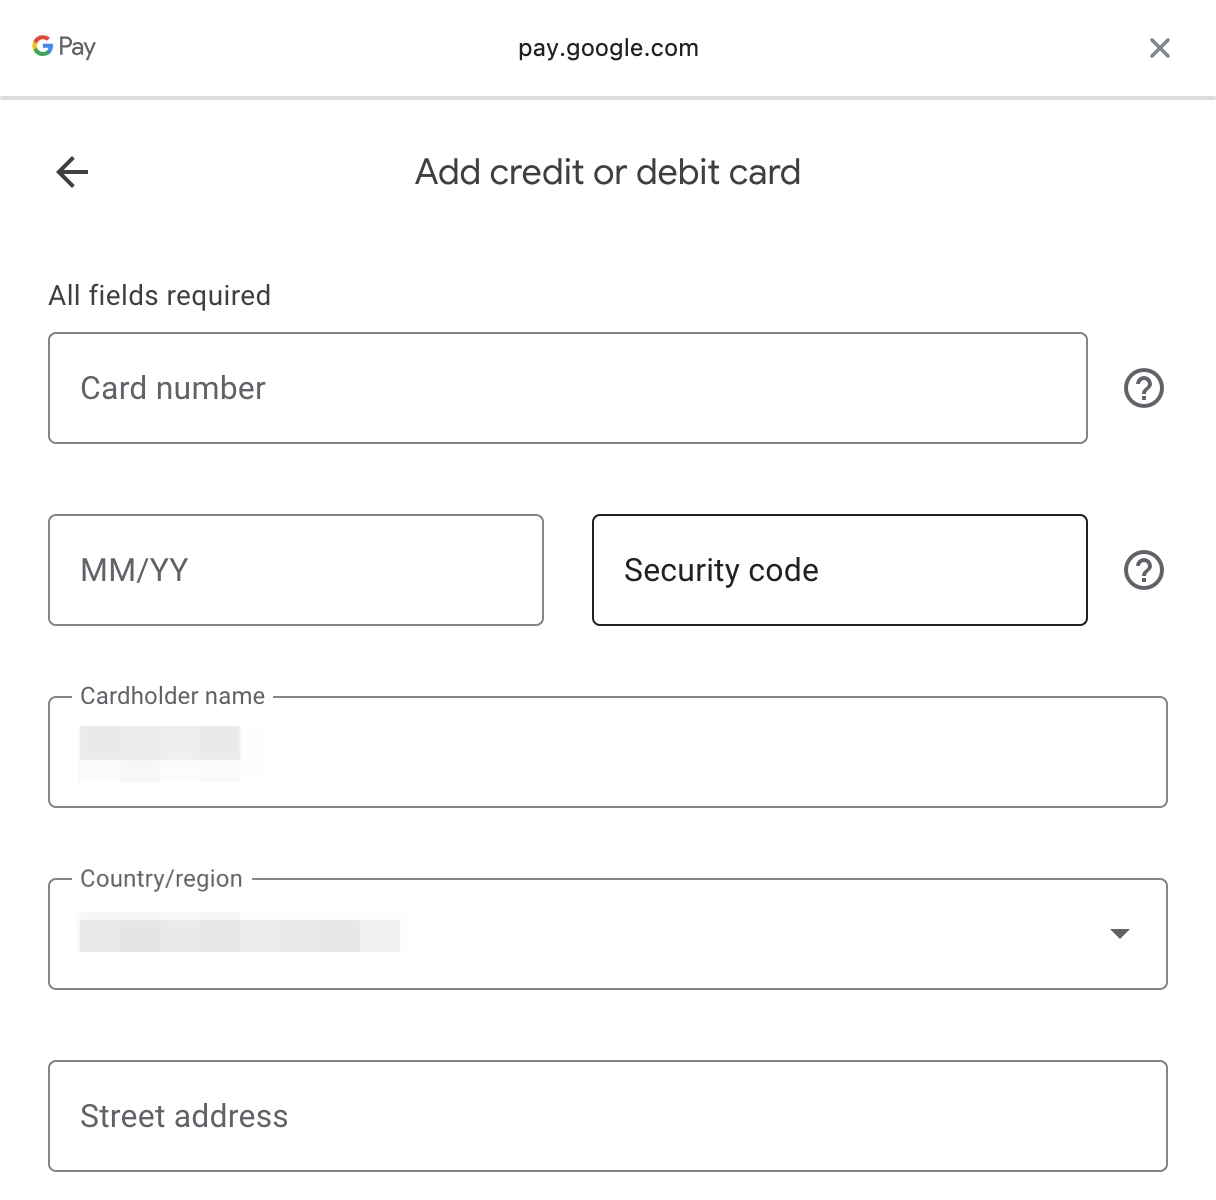
Task: Select the Security code input field
Action: pos(839,570)
